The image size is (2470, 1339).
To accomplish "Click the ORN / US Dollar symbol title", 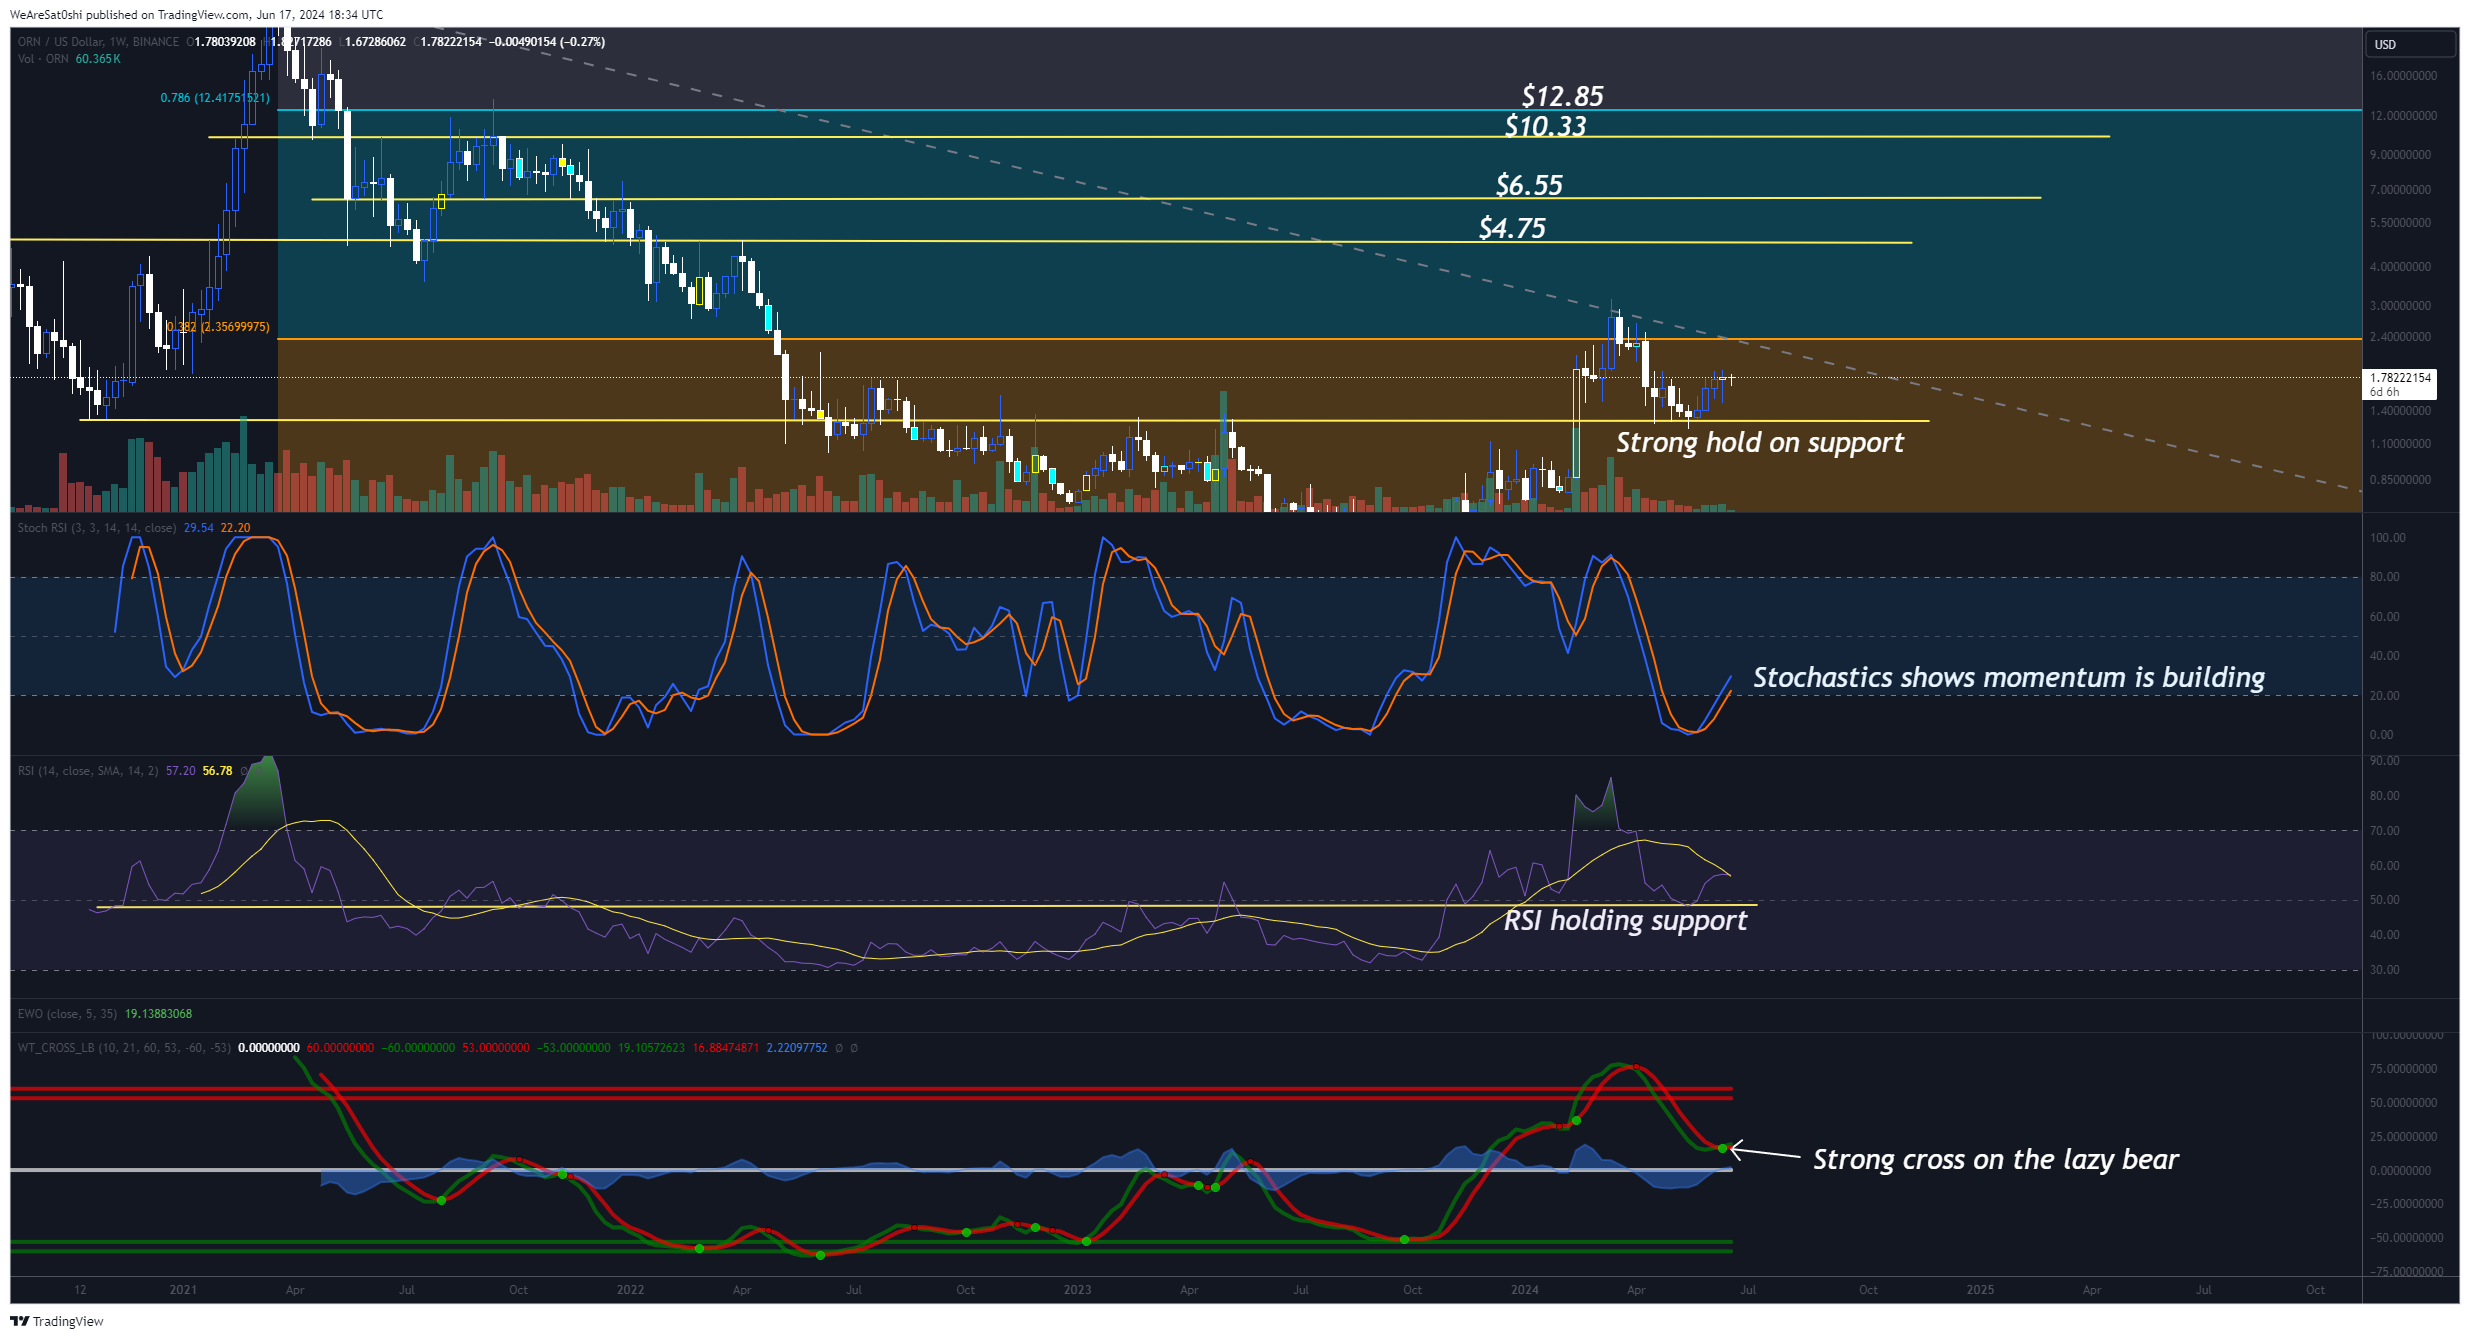I will point(98,42).
